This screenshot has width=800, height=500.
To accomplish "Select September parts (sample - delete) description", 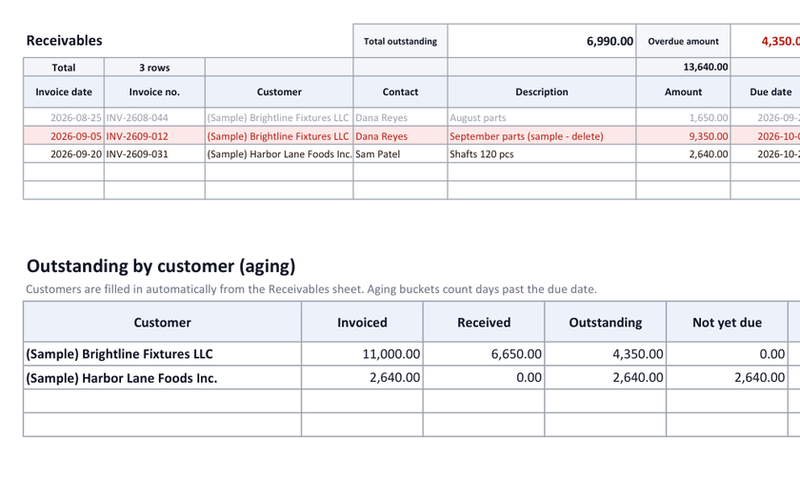I will [542, 136].
